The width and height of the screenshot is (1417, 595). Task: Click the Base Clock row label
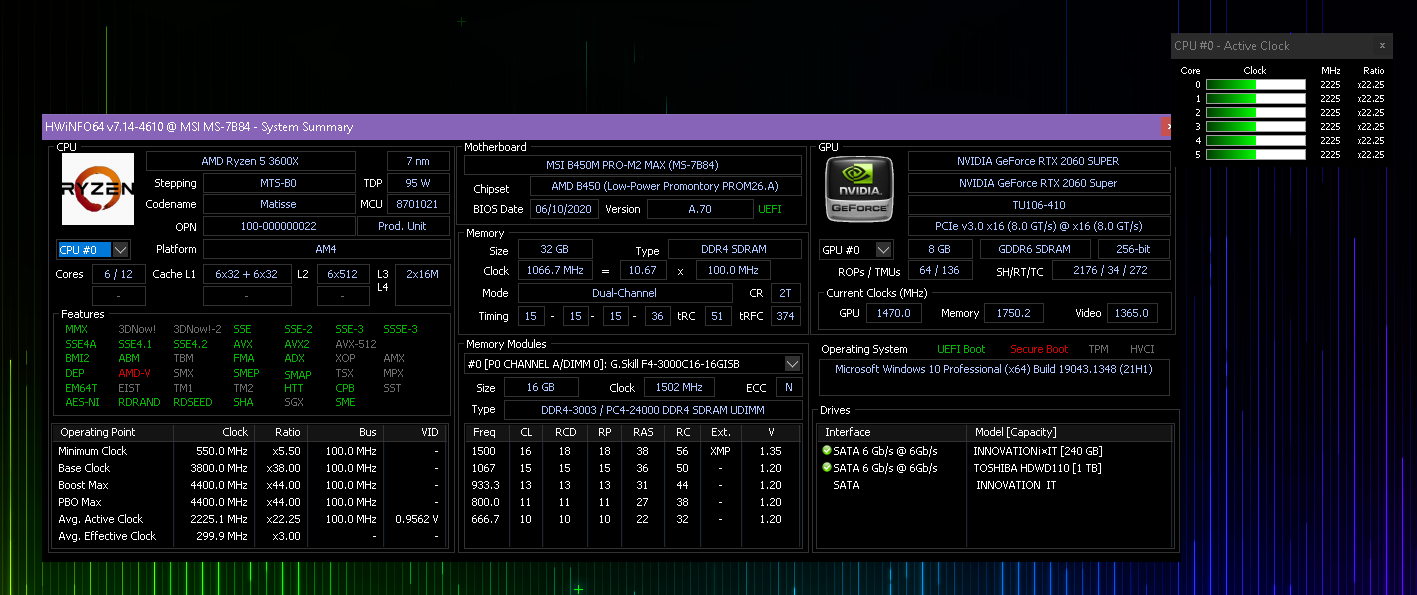click(84, 468)
